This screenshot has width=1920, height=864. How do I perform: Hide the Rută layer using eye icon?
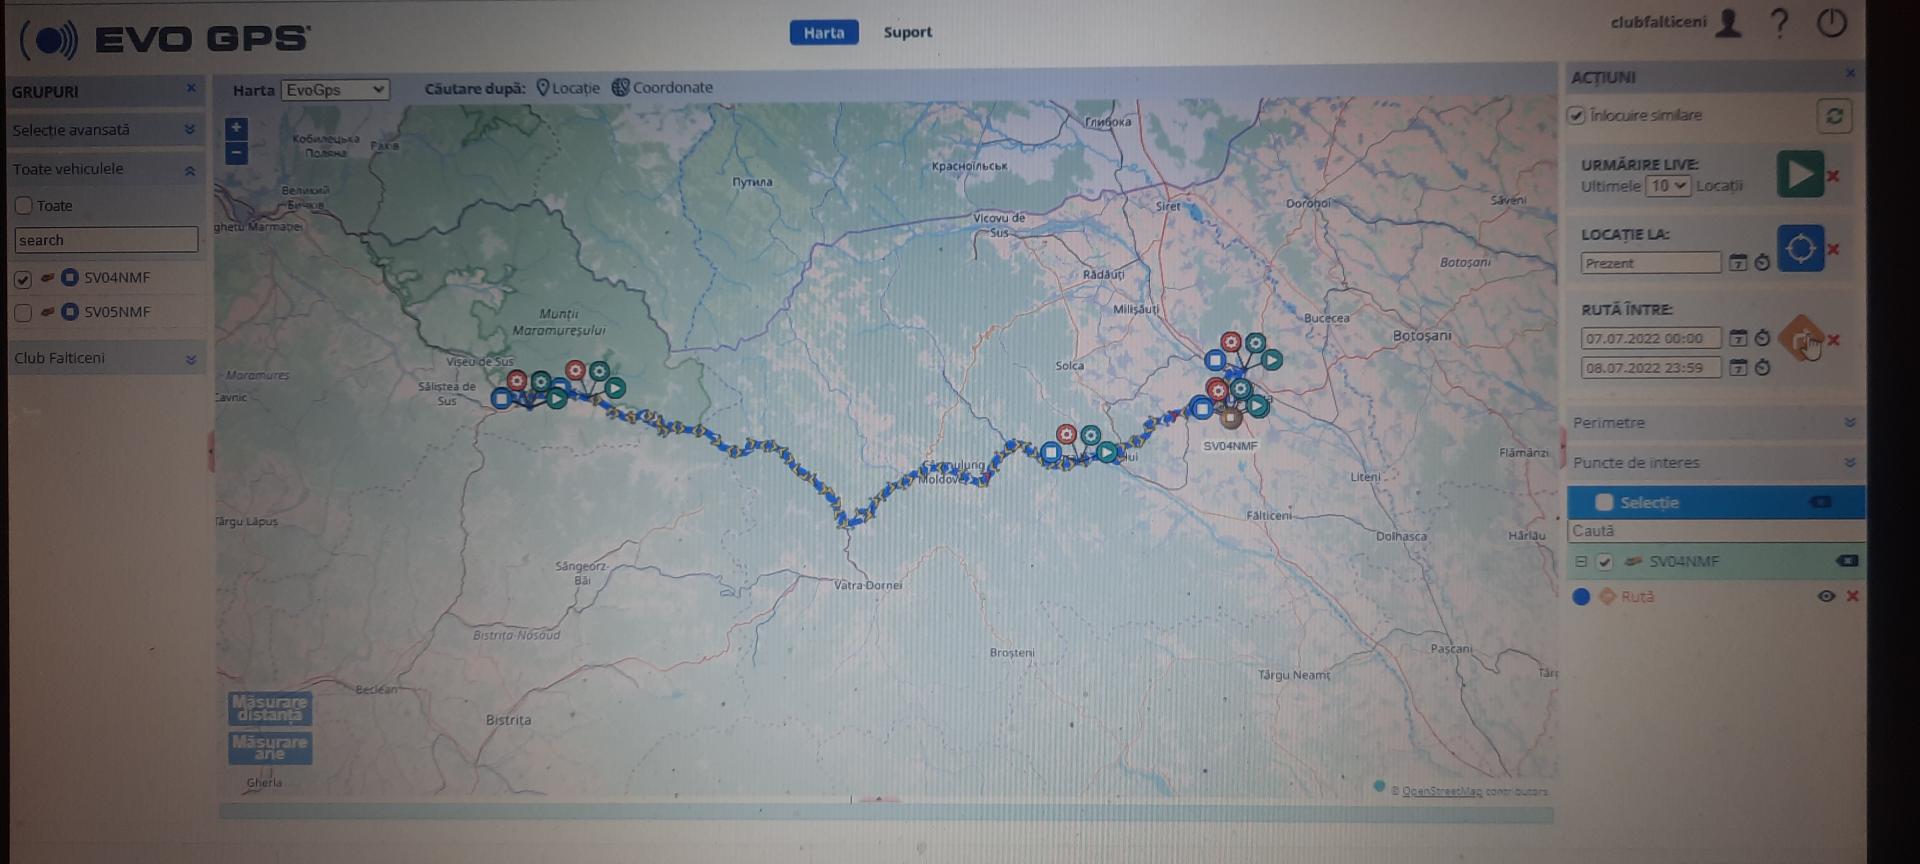[1826, 596]
